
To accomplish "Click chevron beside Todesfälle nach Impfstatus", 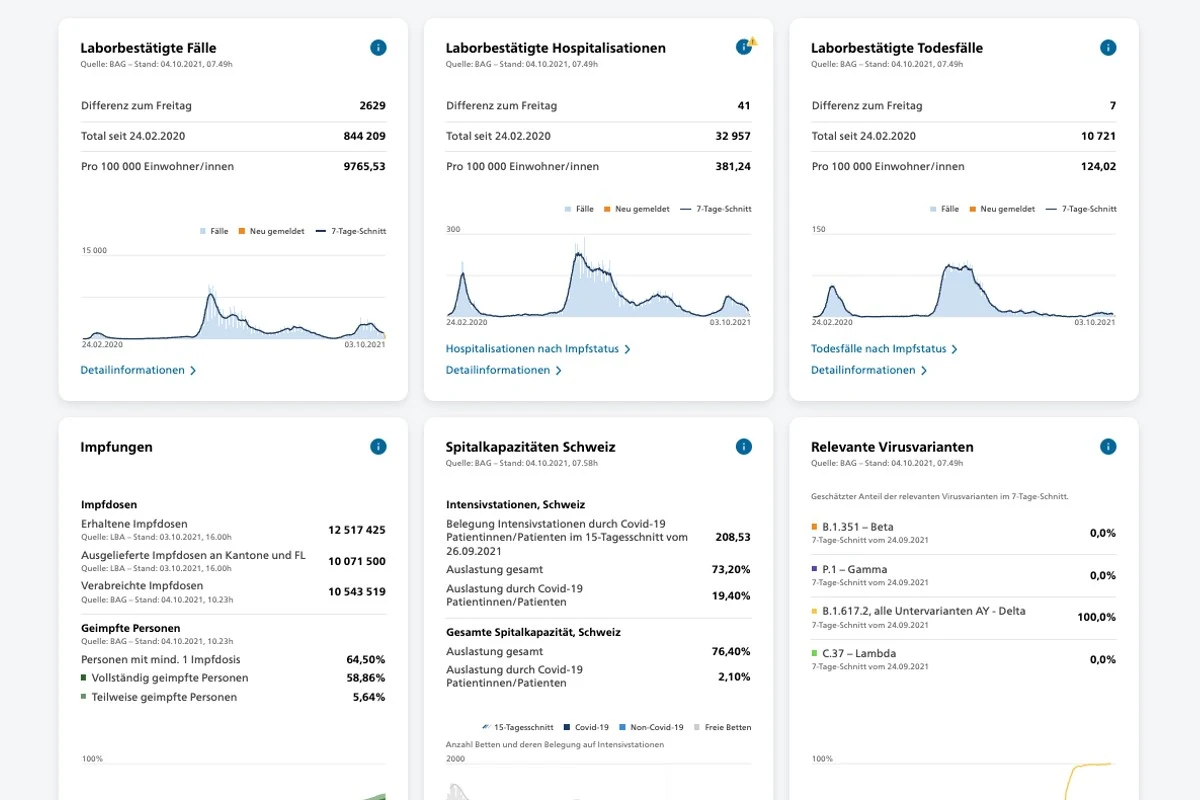I will [954, 350].
